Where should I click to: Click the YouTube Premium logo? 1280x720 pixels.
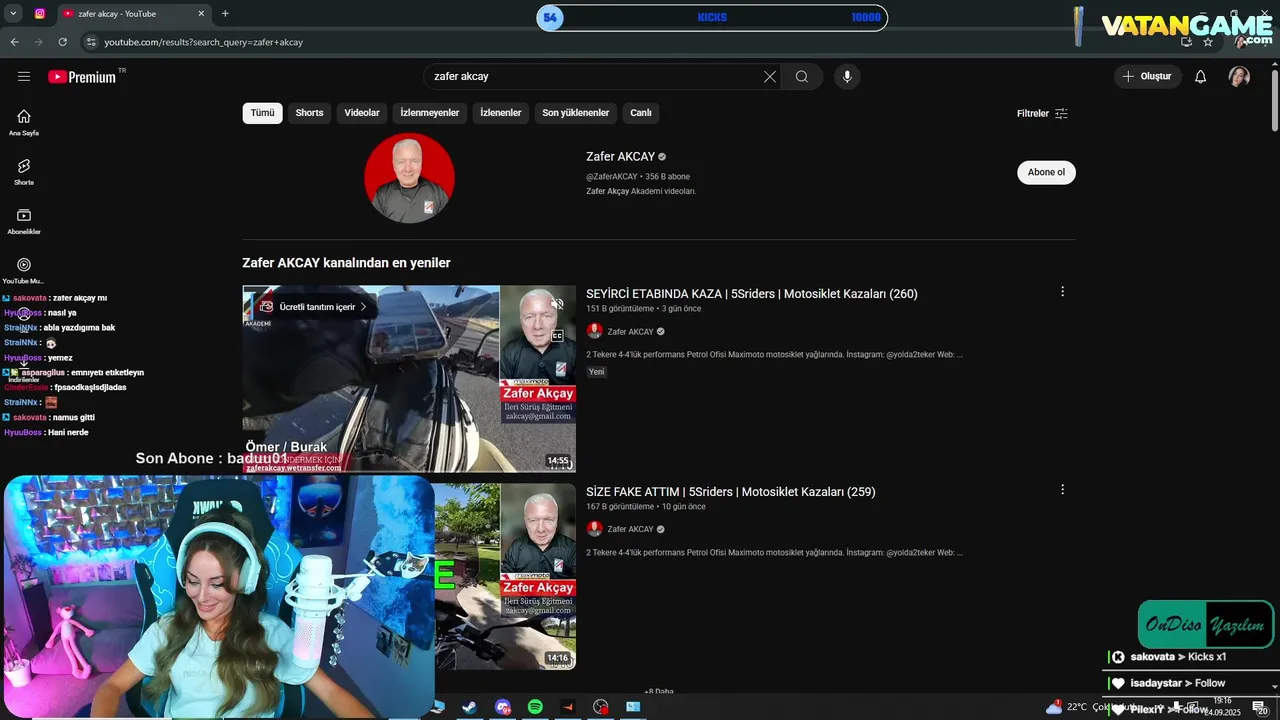(82, 77)
